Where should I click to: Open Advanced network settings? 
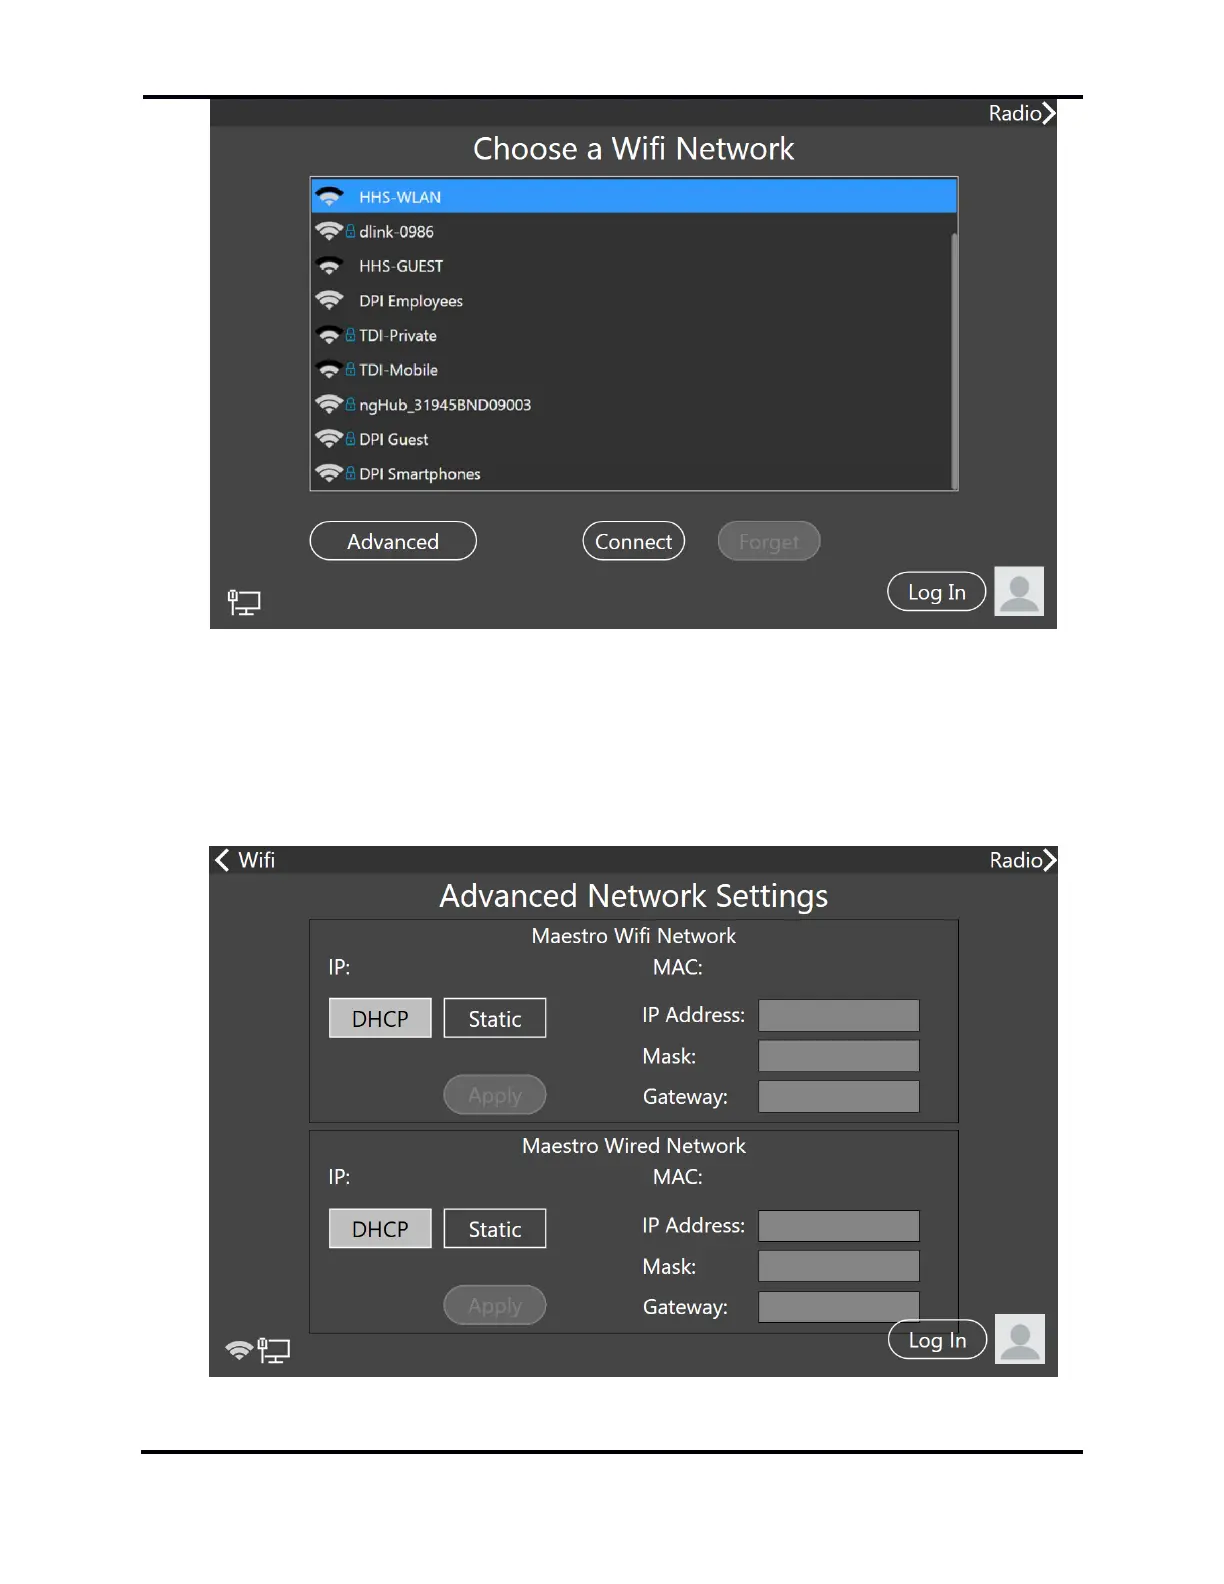click(393, 541)
